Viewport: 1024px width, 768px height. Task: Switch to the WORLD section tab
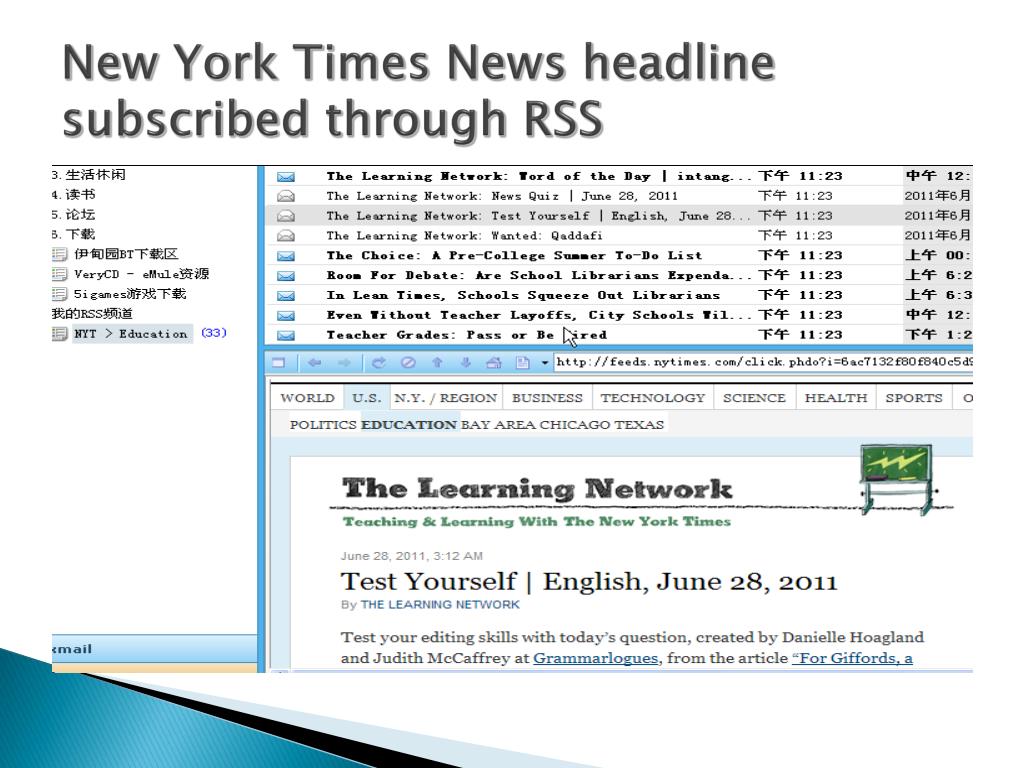pyautogui.click(x=307, y=398)
